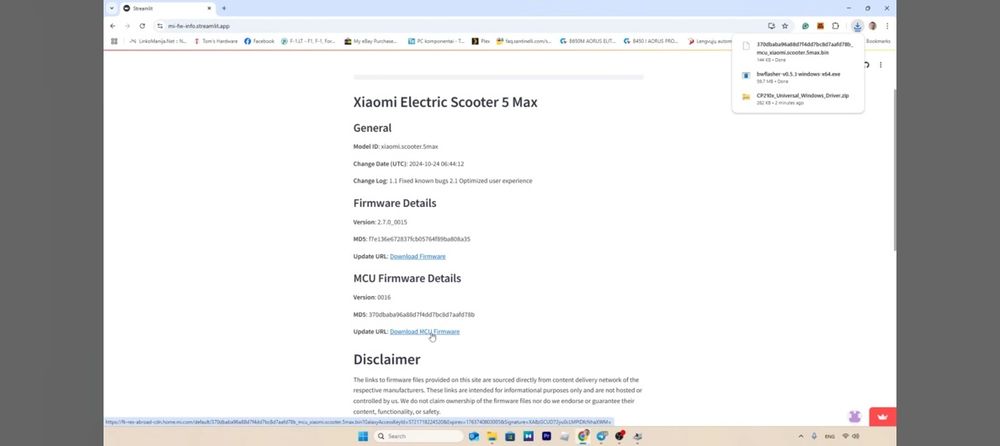1000x446 pixels.
Task: Click the microphone tray icon
Action: click(x=814, y=436)
